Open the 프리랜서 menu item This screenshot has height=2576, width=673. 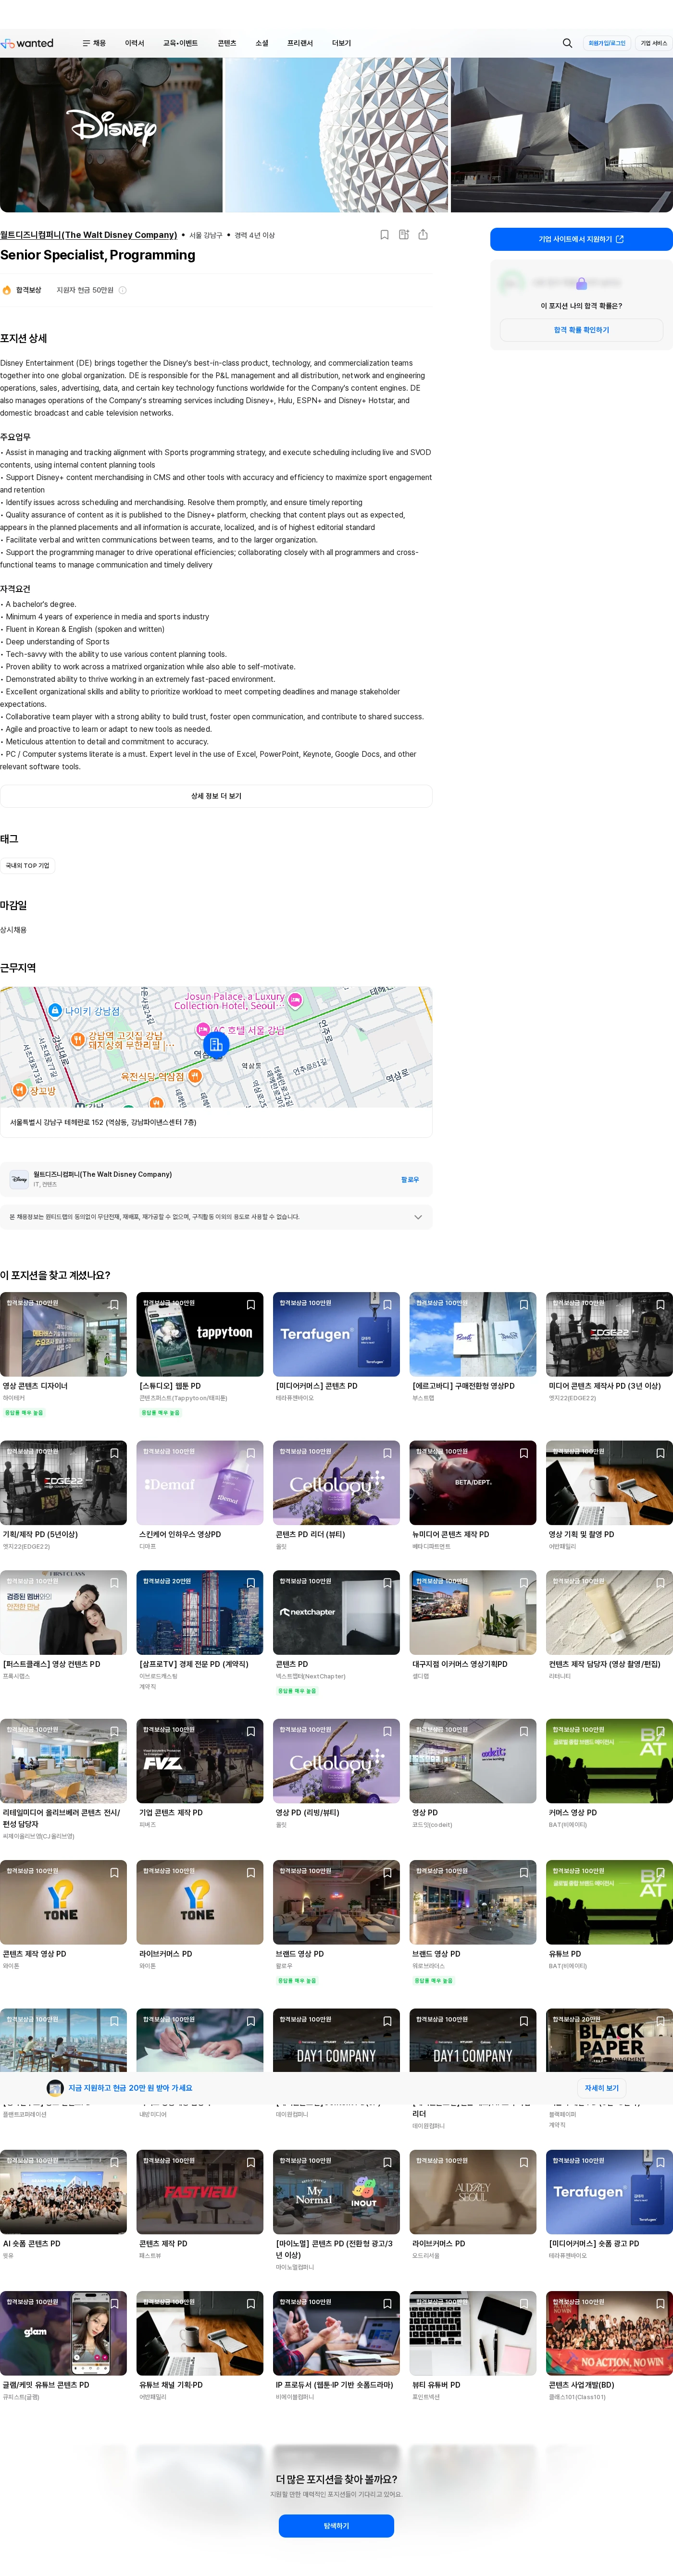click(300, 43)
